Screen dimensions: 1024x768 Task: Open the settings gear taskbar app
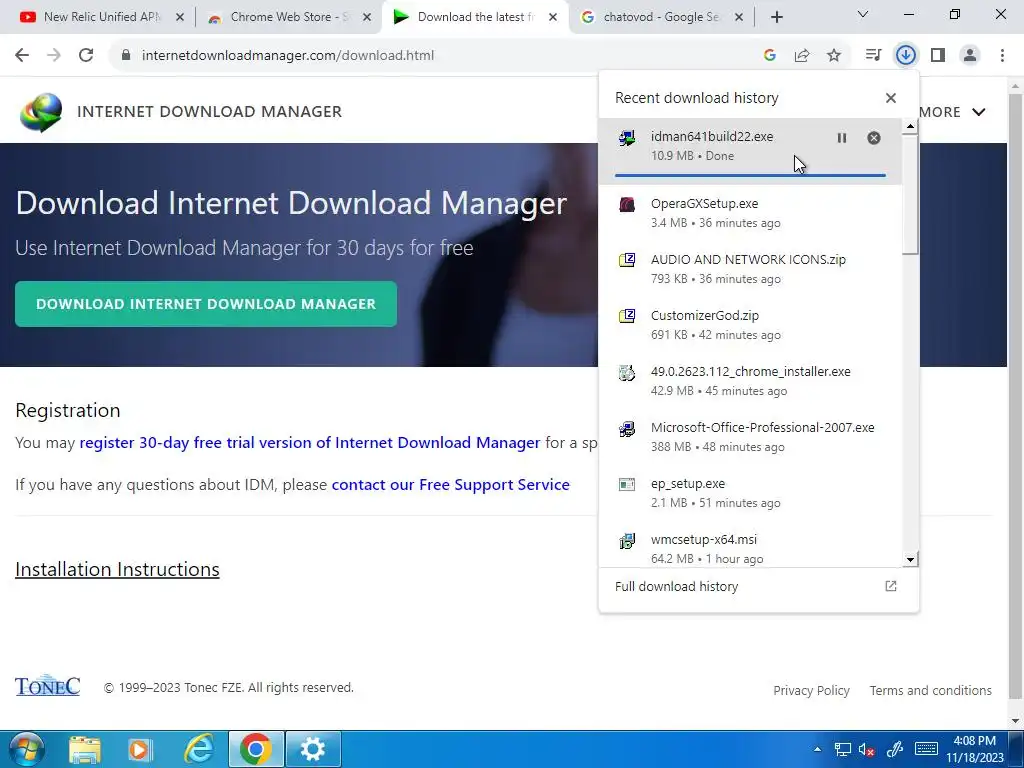pos(313,749)
